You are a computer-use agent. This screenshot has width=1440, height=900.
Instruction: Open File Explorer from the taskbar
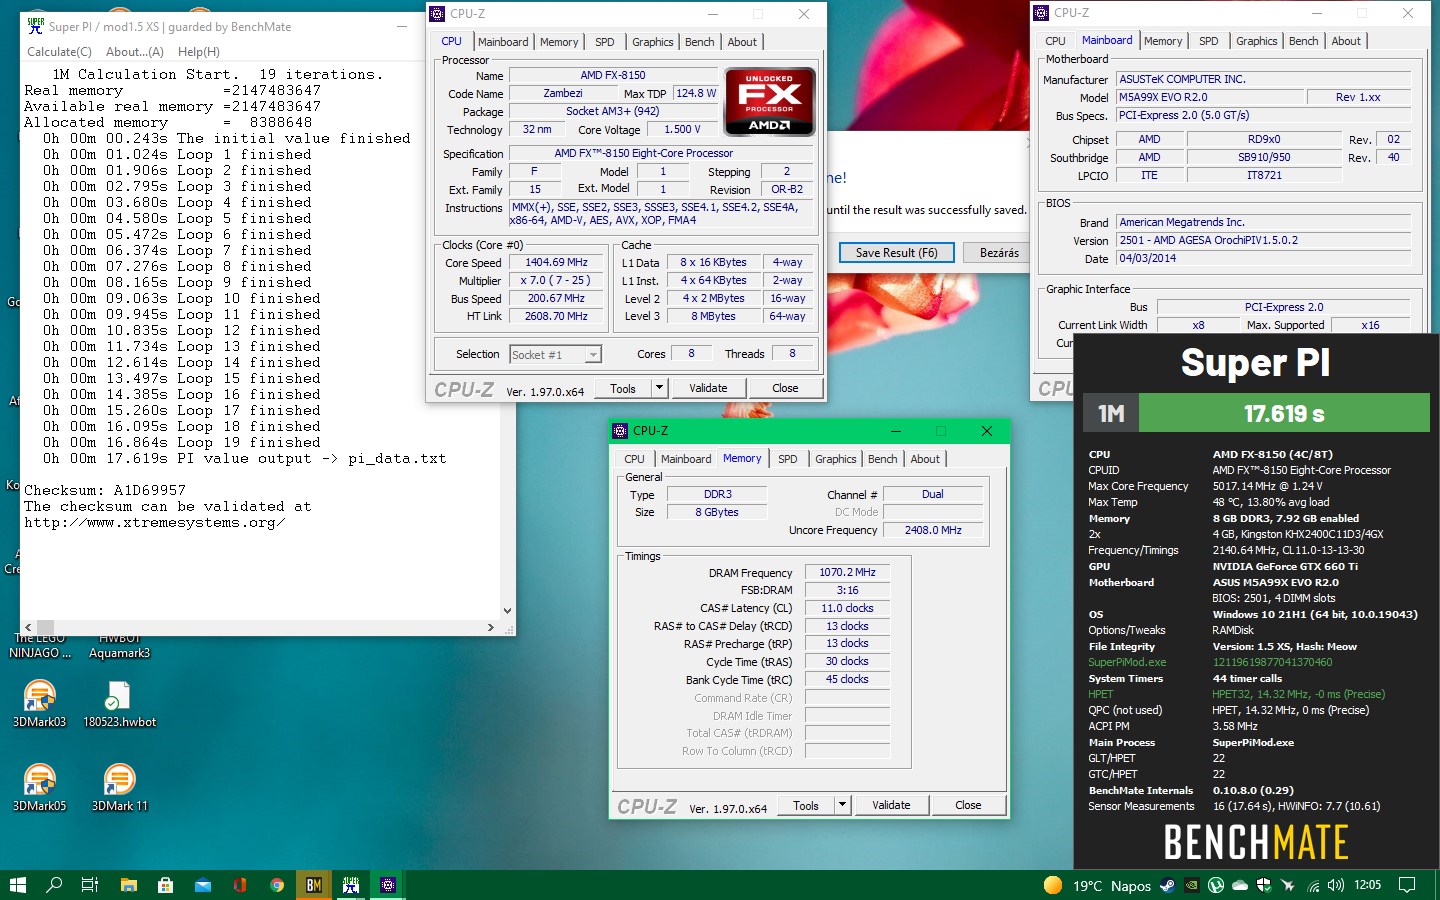[x=128, y=885]
